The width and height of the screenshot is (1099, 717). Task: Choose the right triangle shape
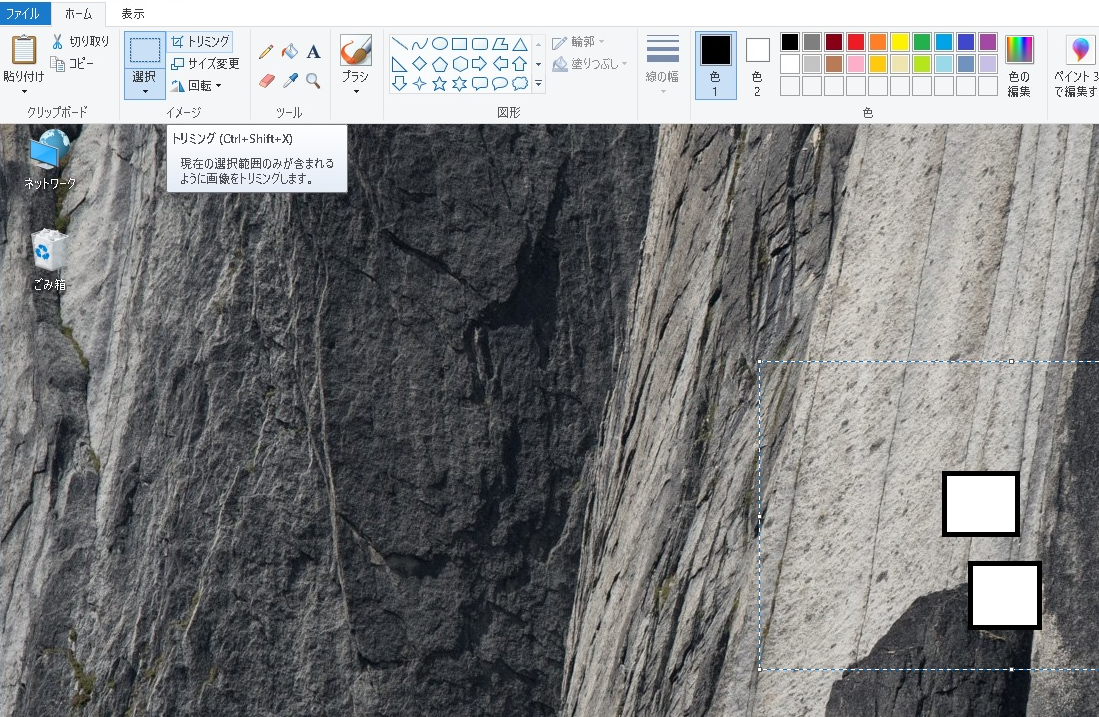click(x=400, y=64)
